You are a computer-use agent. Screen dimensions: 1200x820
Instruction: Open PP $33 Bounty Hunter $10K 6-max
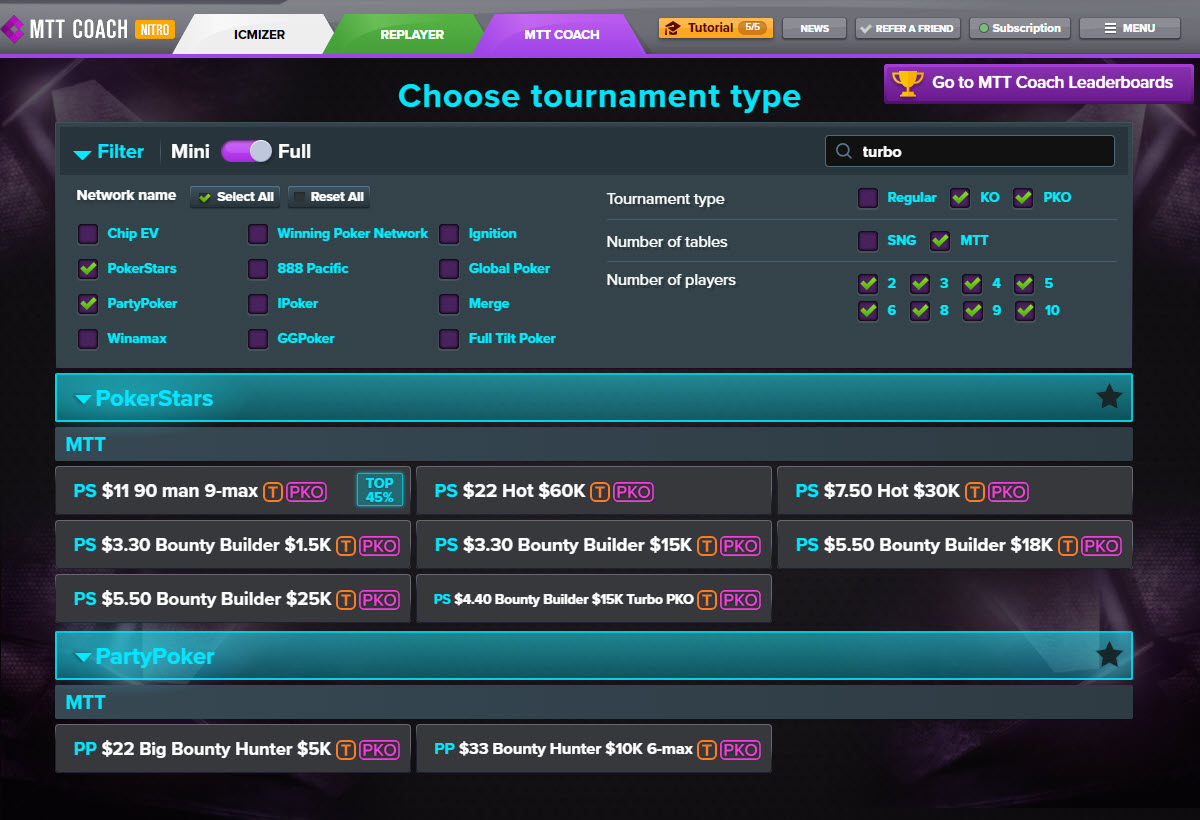[x=593, y=749]
